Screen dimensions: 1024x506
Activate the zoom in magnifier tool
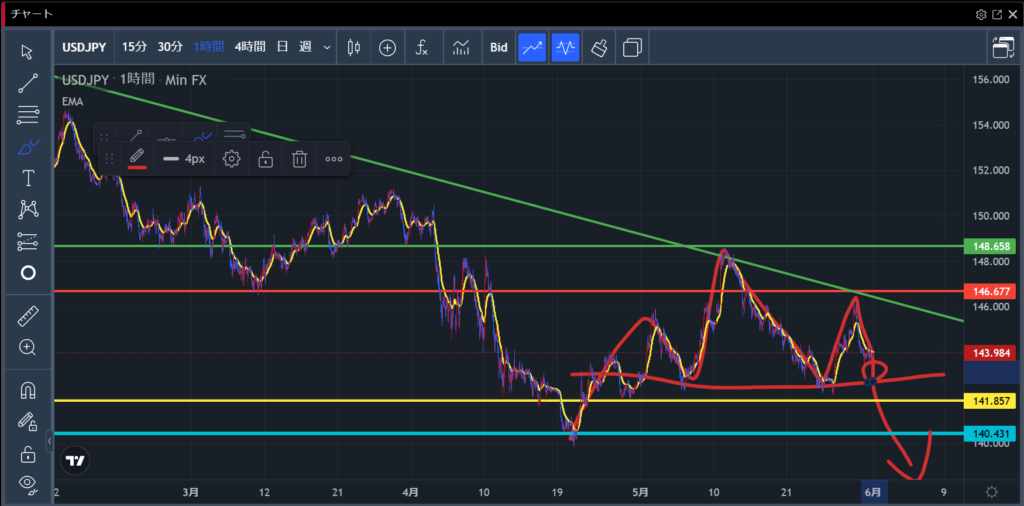pos(27,347)
